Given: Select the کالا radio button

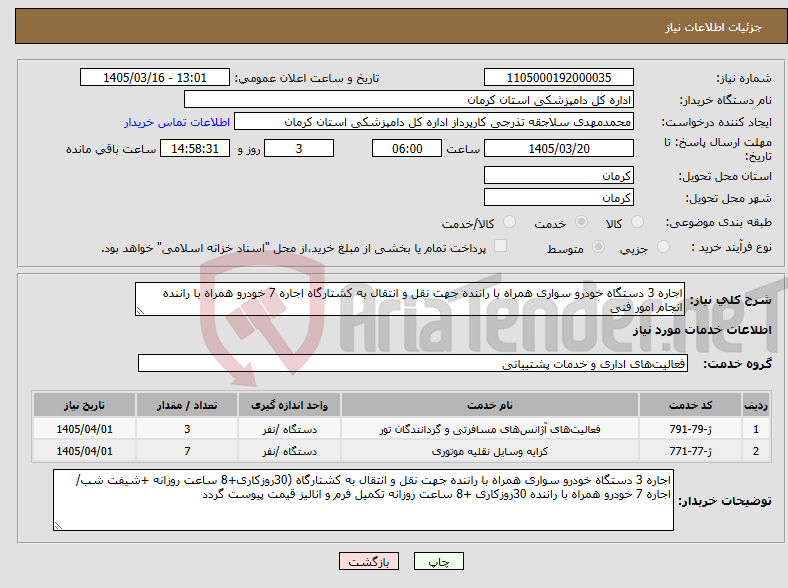Looking at the screenshot, I should pos(637,222).
